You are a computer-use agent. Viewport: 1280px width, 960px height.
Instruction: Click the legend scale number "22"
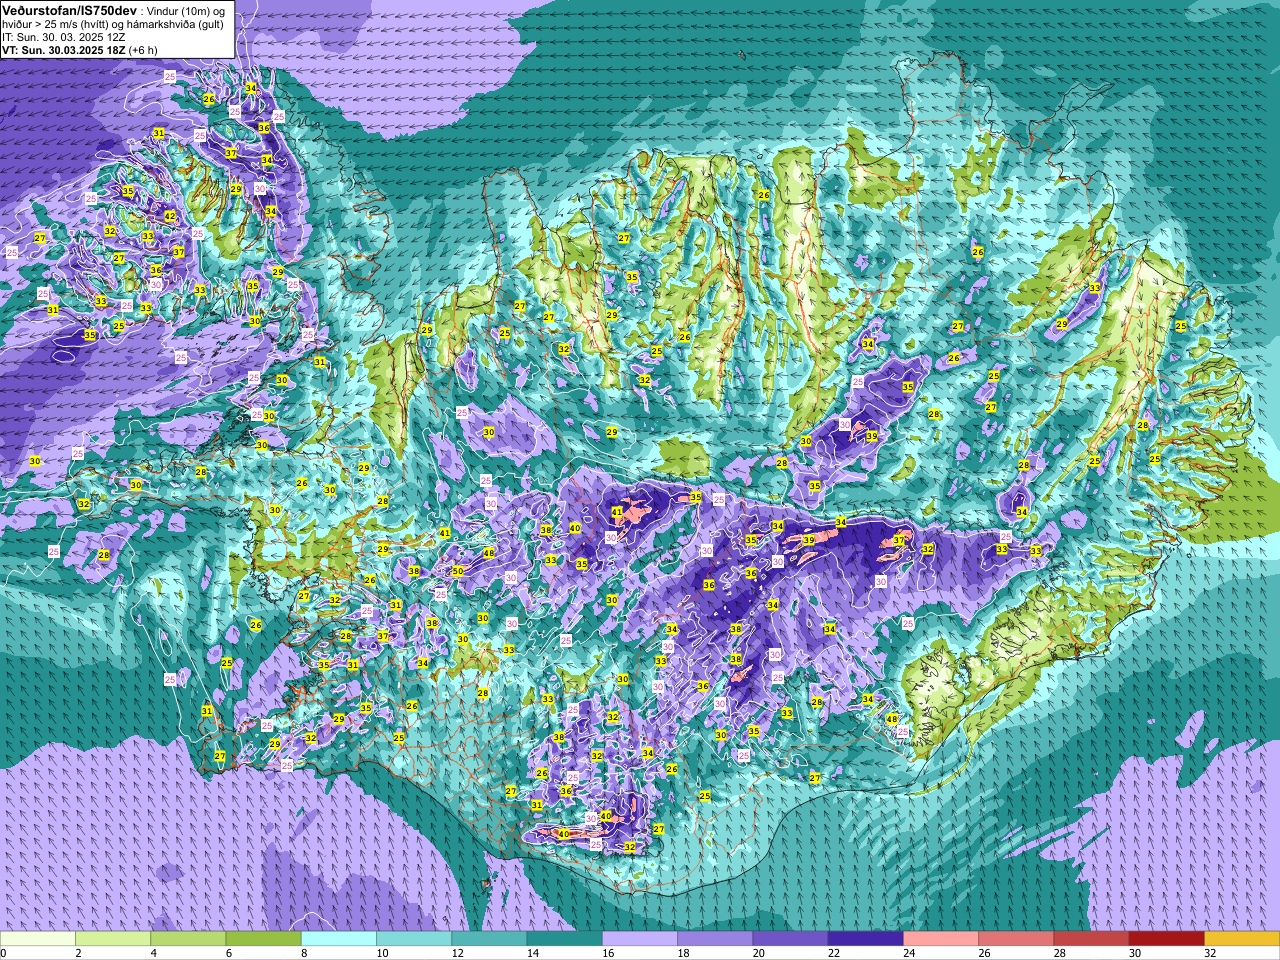pos(834,953)
